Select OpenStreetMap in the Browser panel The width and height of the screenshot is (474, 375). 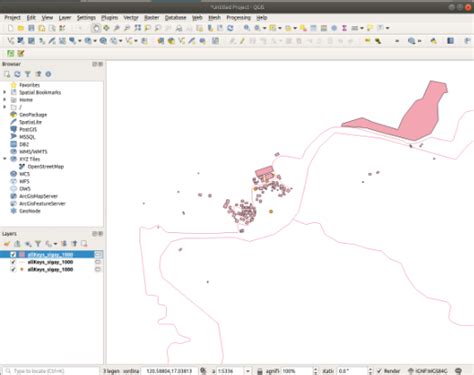click(45, 166)
